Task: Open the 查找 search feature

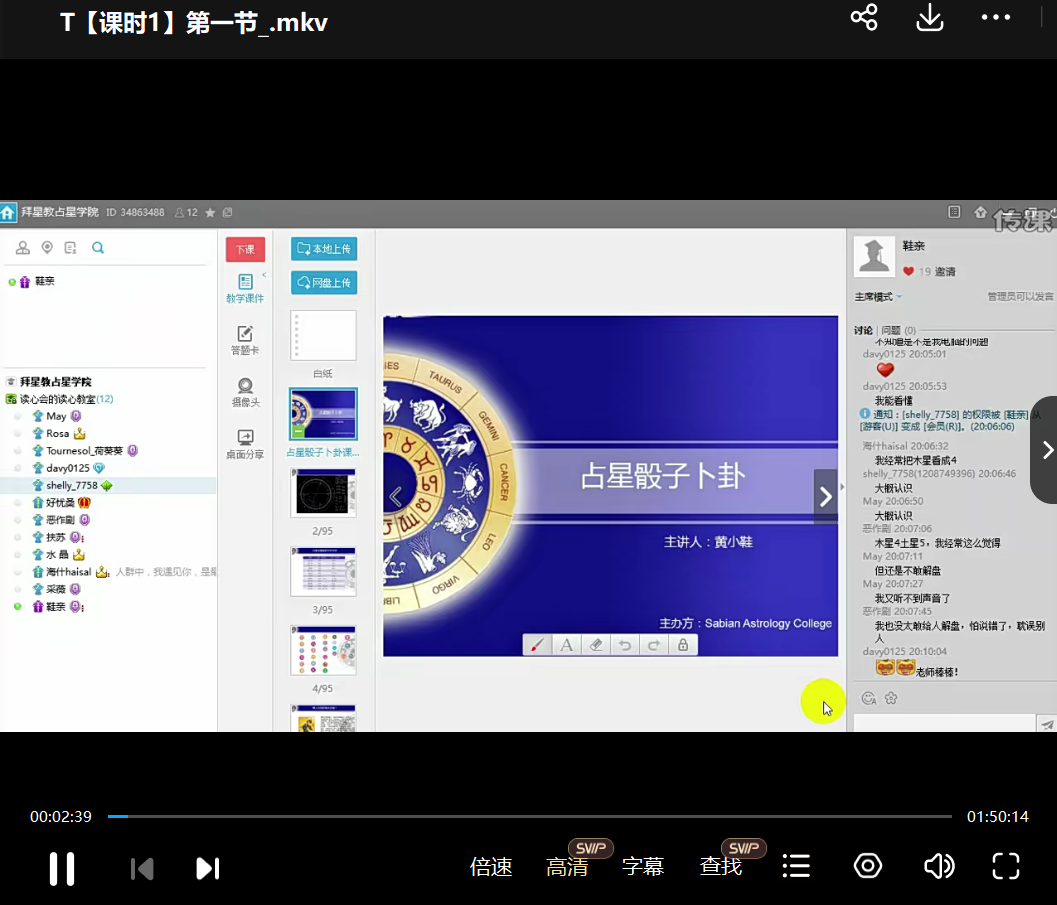Action: (721, 867)
